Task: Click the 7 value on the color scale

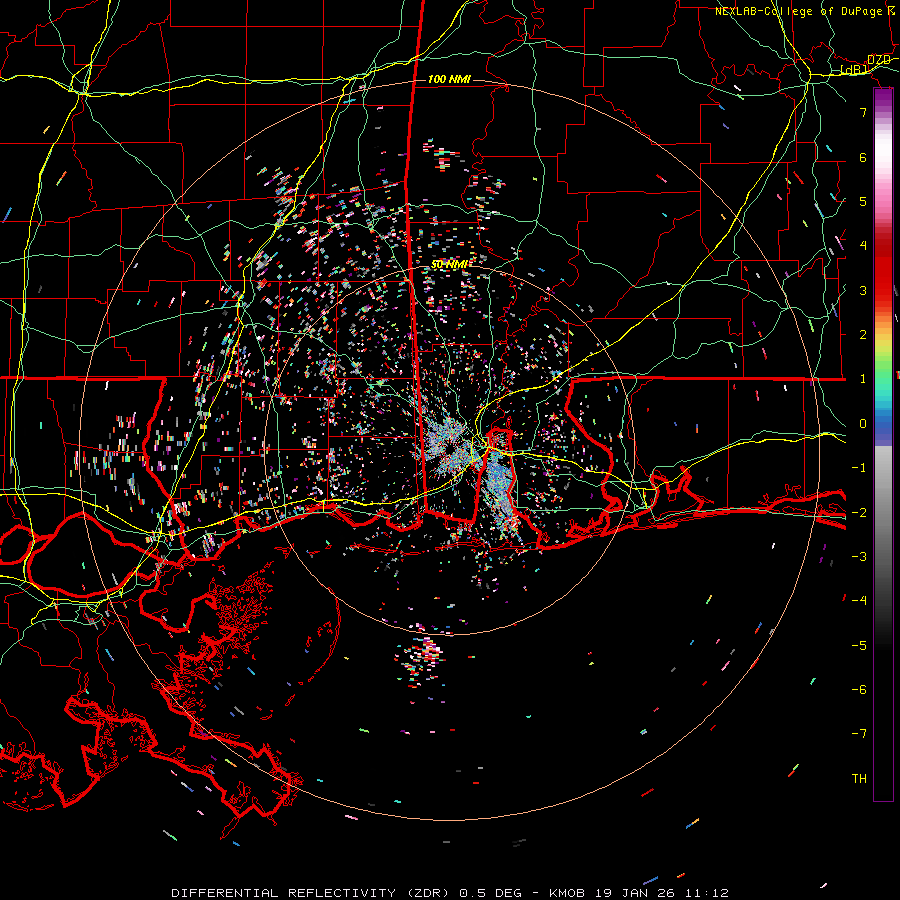Action: click(x=863, y=112)
